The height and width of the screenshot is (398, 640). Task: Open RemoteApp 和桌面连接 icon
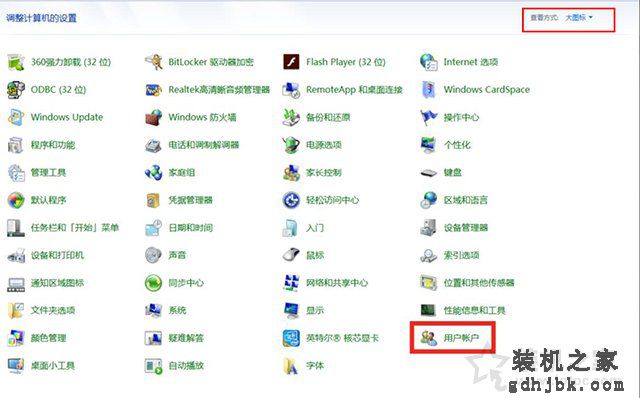coord(291,90)
